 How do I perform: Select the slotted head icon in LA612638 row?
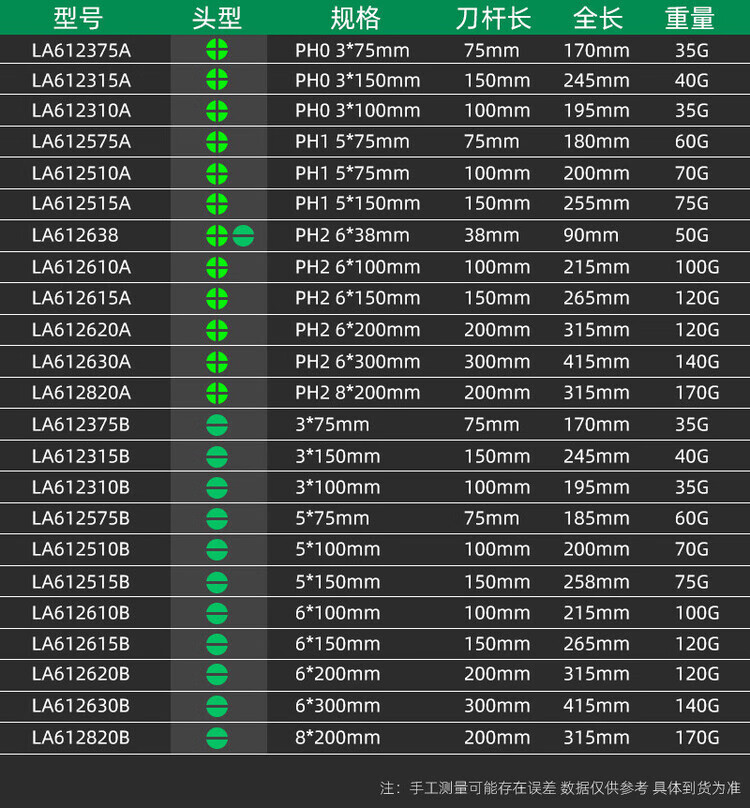243,236
